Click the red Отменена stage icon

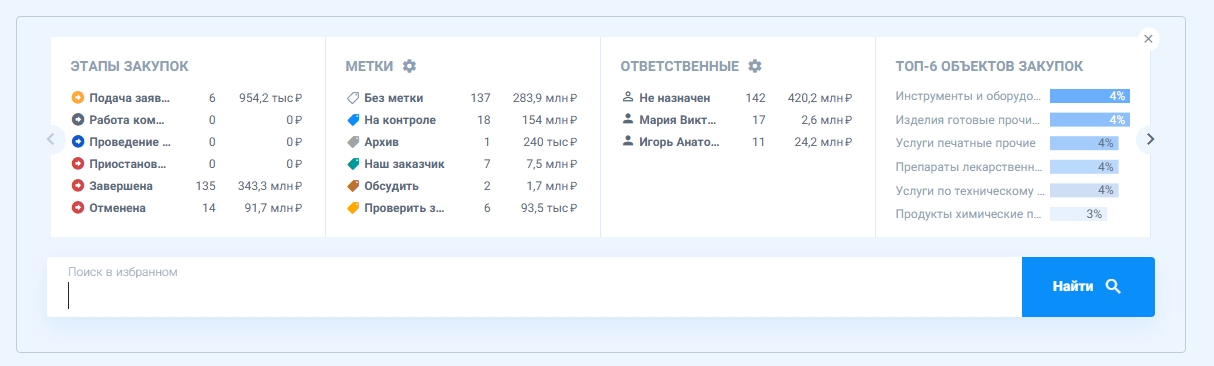click(x=78, y=208)
